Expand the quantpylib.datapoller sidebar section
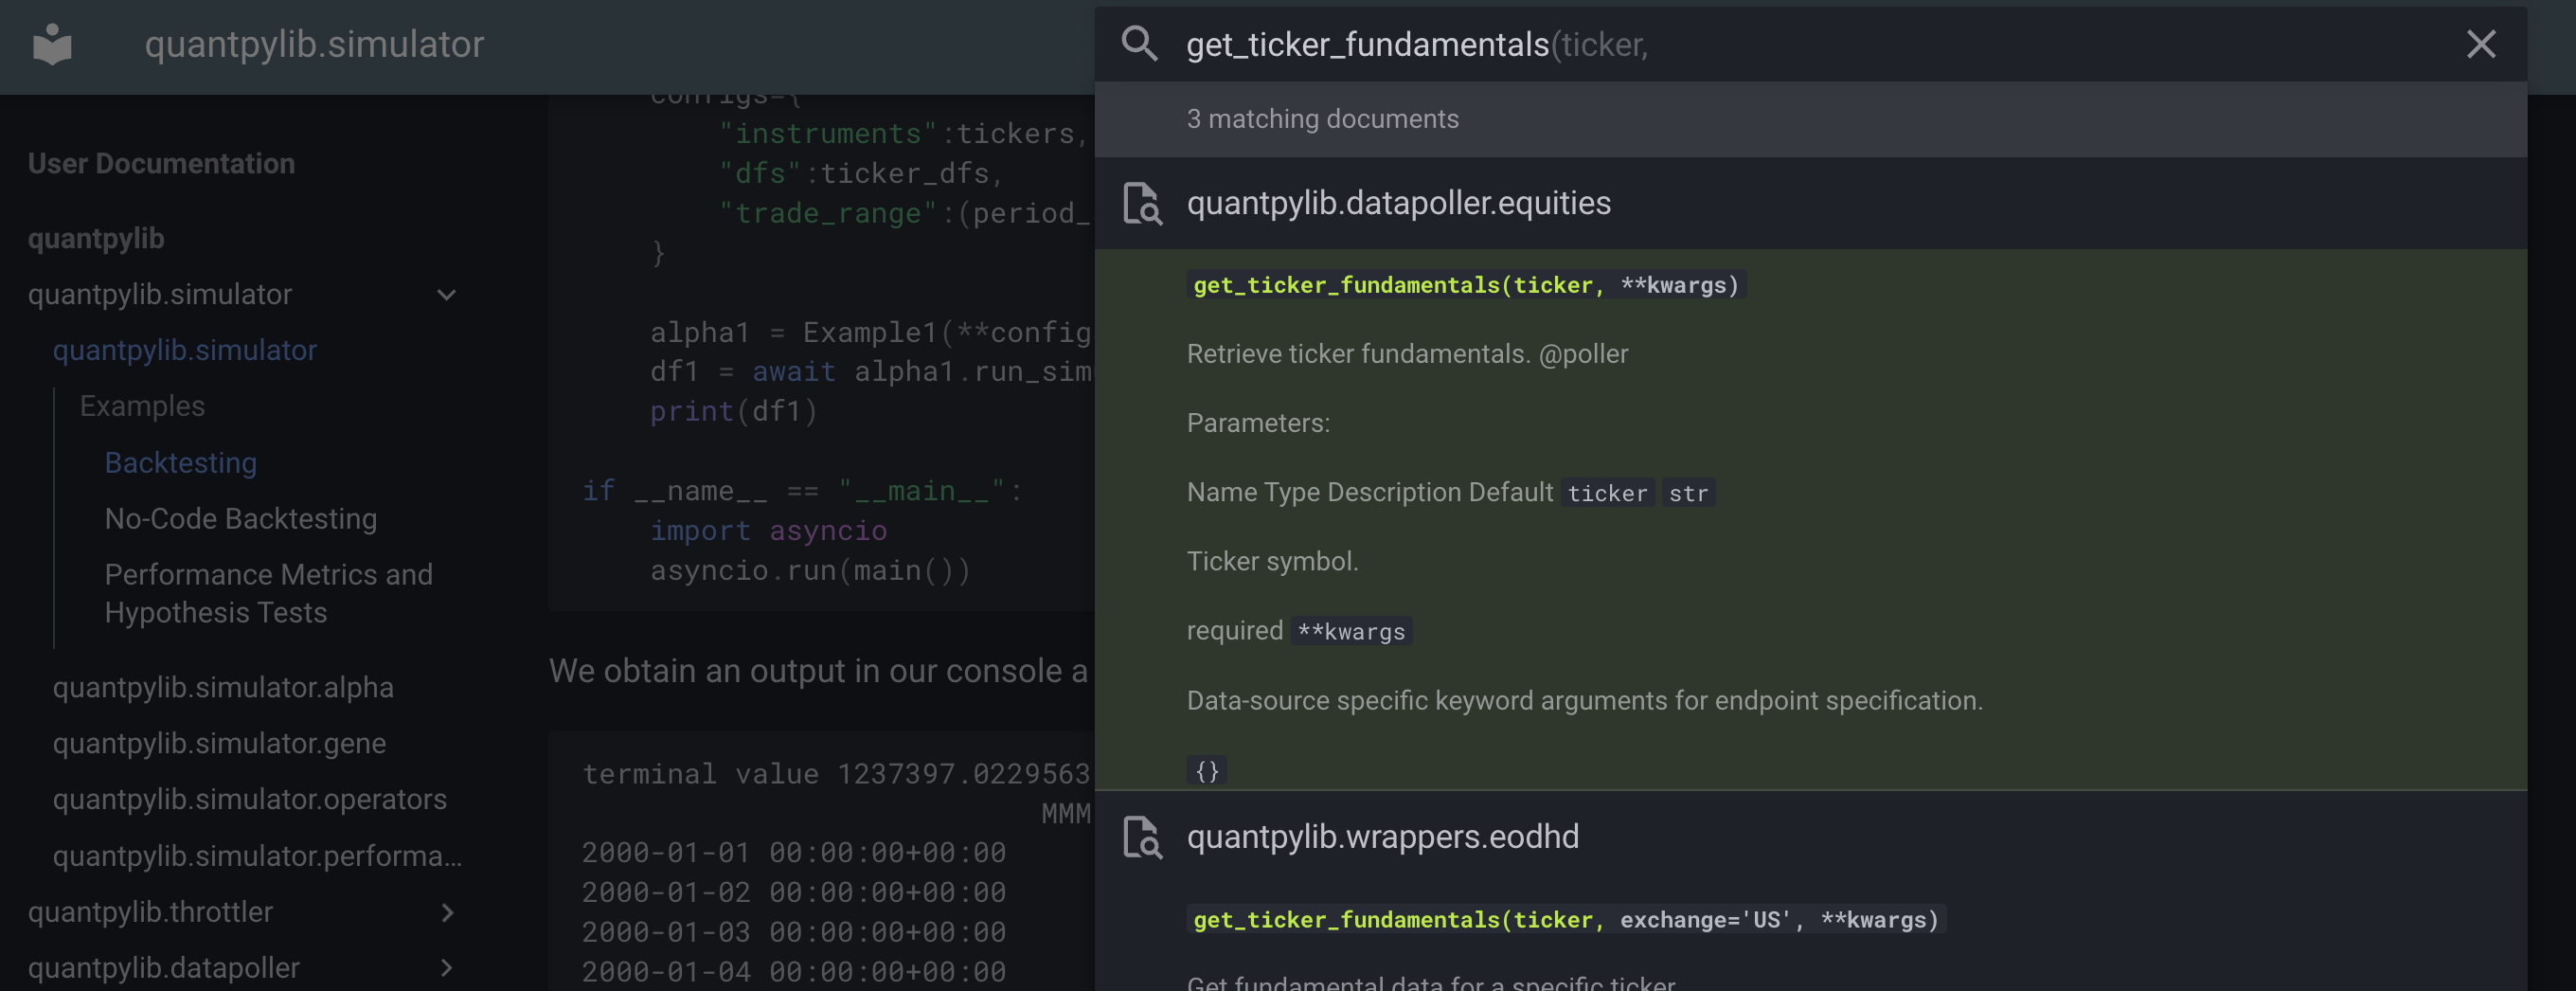Screen dimensions: 2576x991 pyautogui.click(x=447, y=968)
